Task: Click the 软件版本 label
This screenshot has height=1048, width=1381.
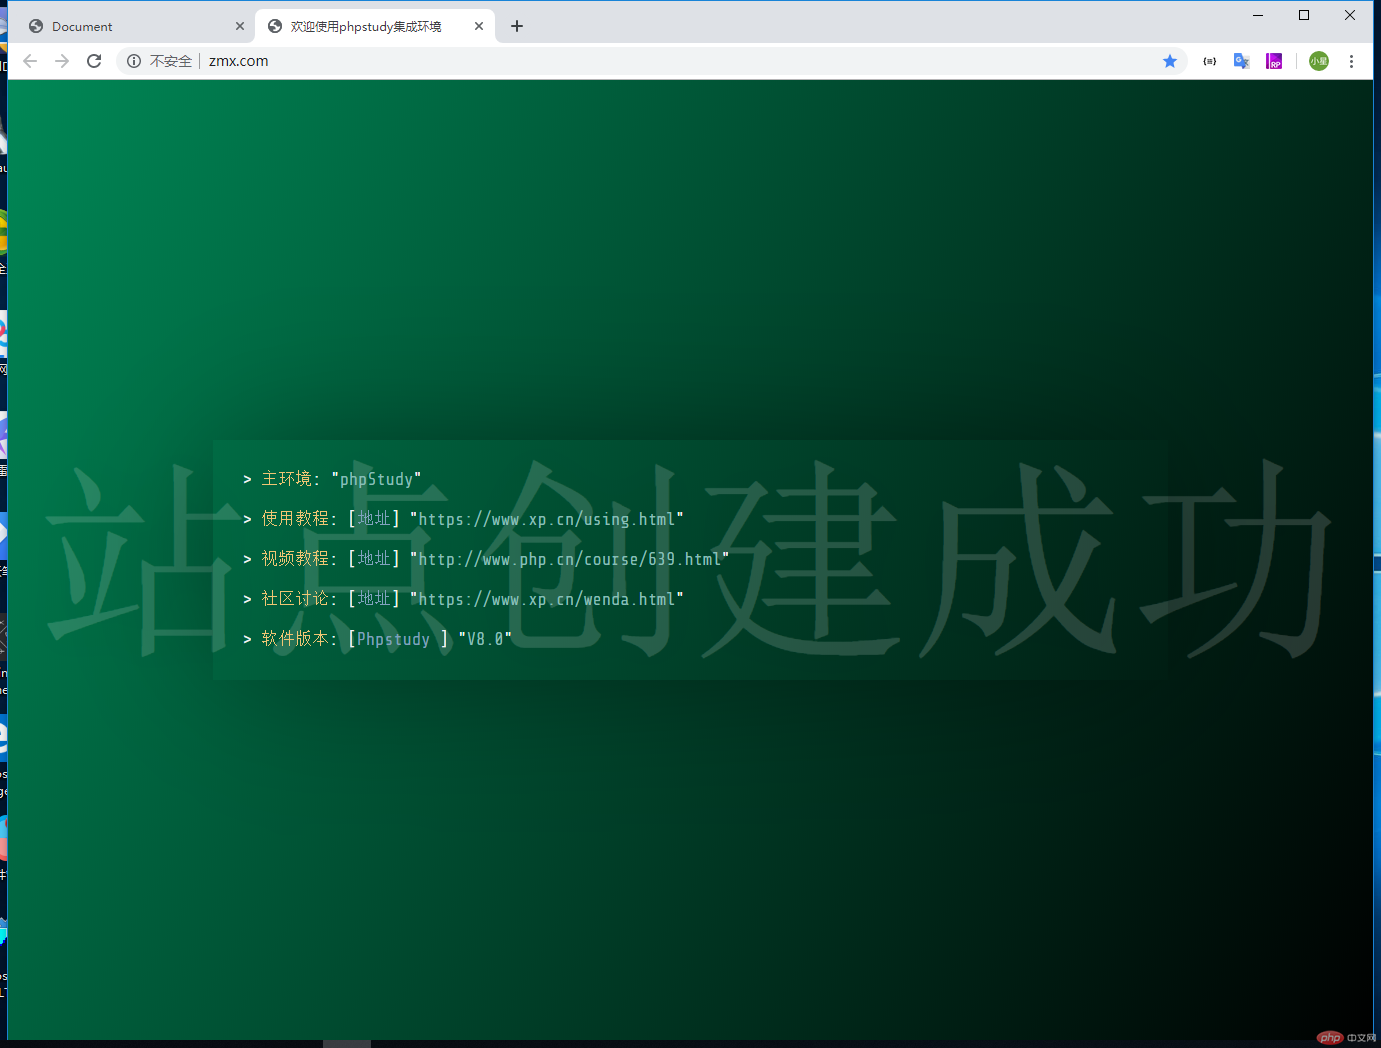Action: [295, 638]
